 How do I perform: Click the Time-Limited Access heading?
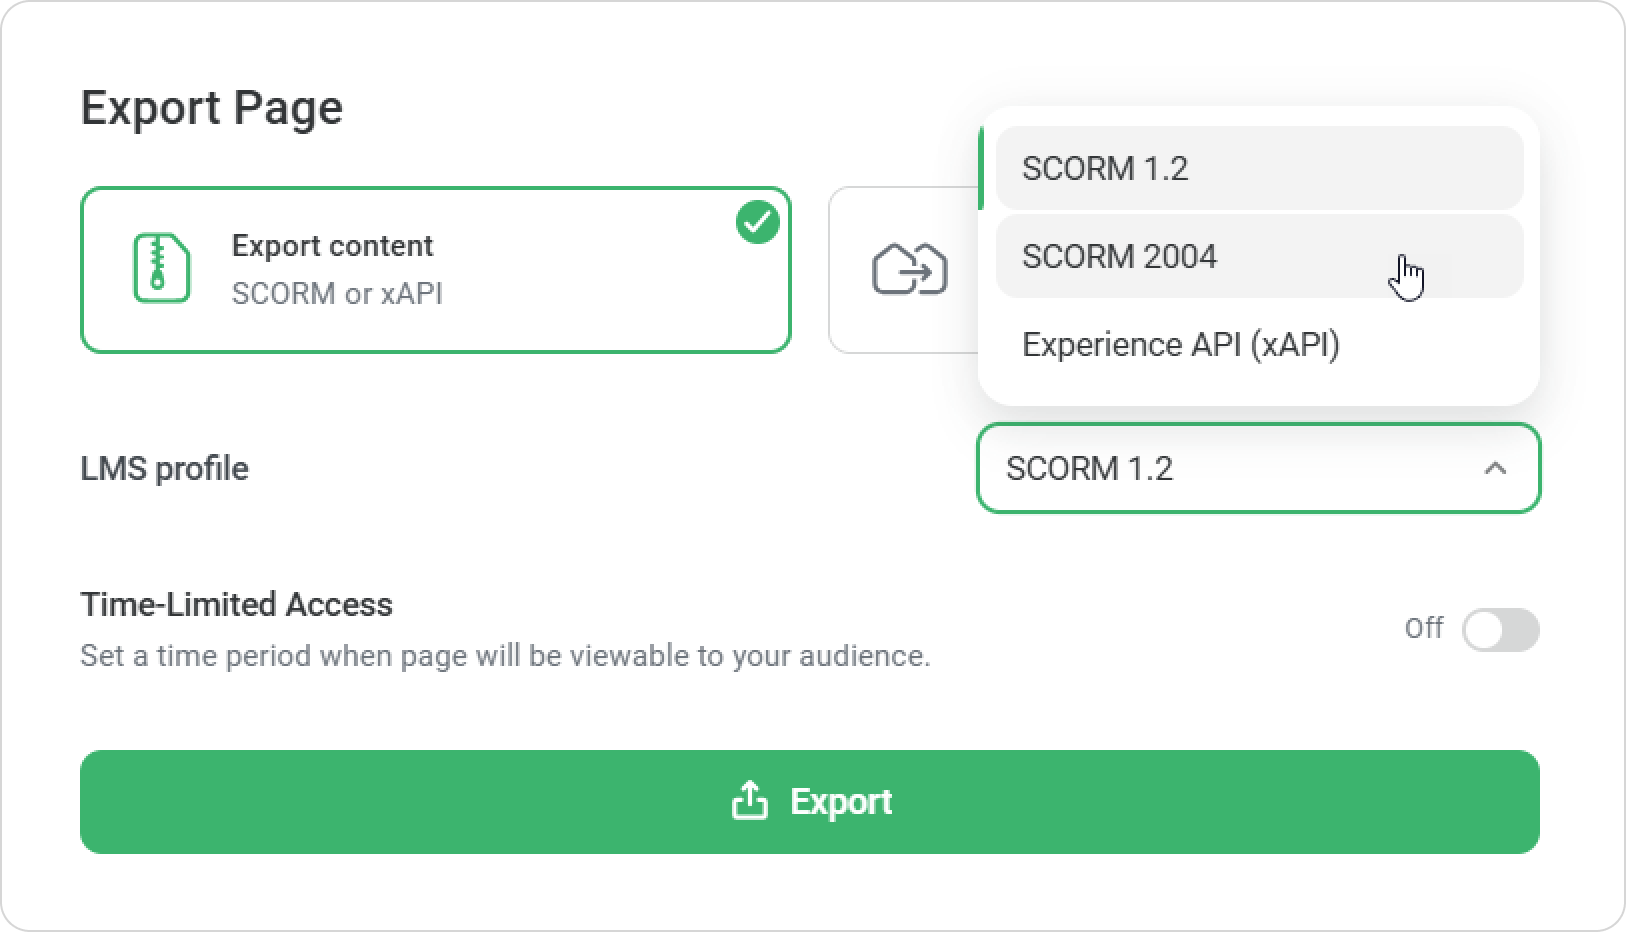coord(236,604)
